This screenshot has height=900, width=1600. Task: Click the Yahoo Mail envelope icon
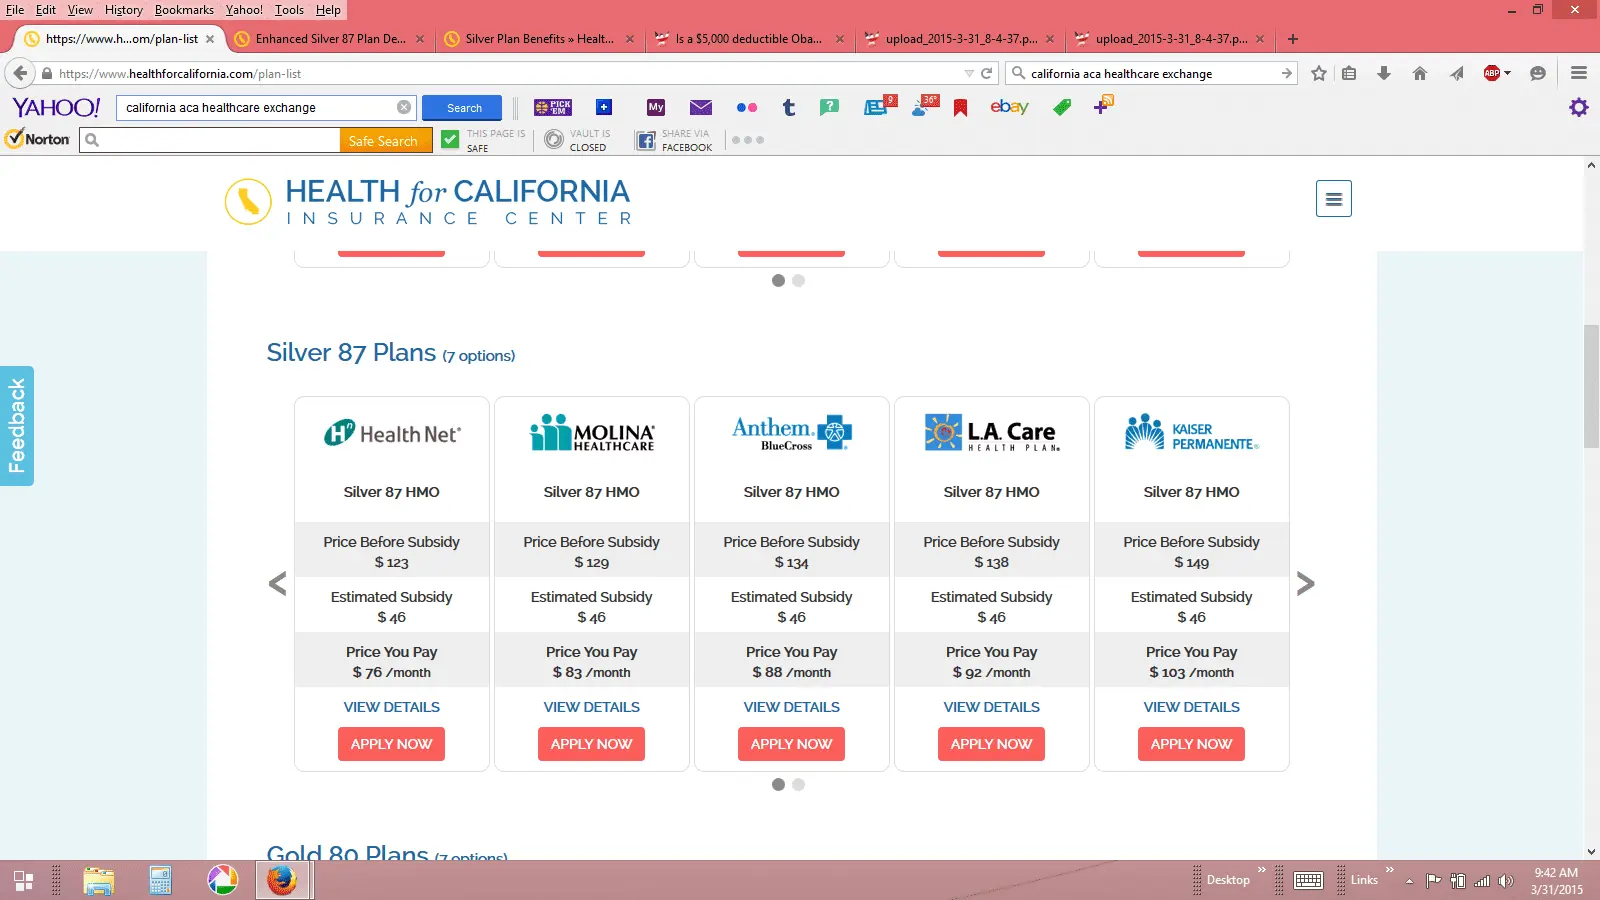pos(701,107)
